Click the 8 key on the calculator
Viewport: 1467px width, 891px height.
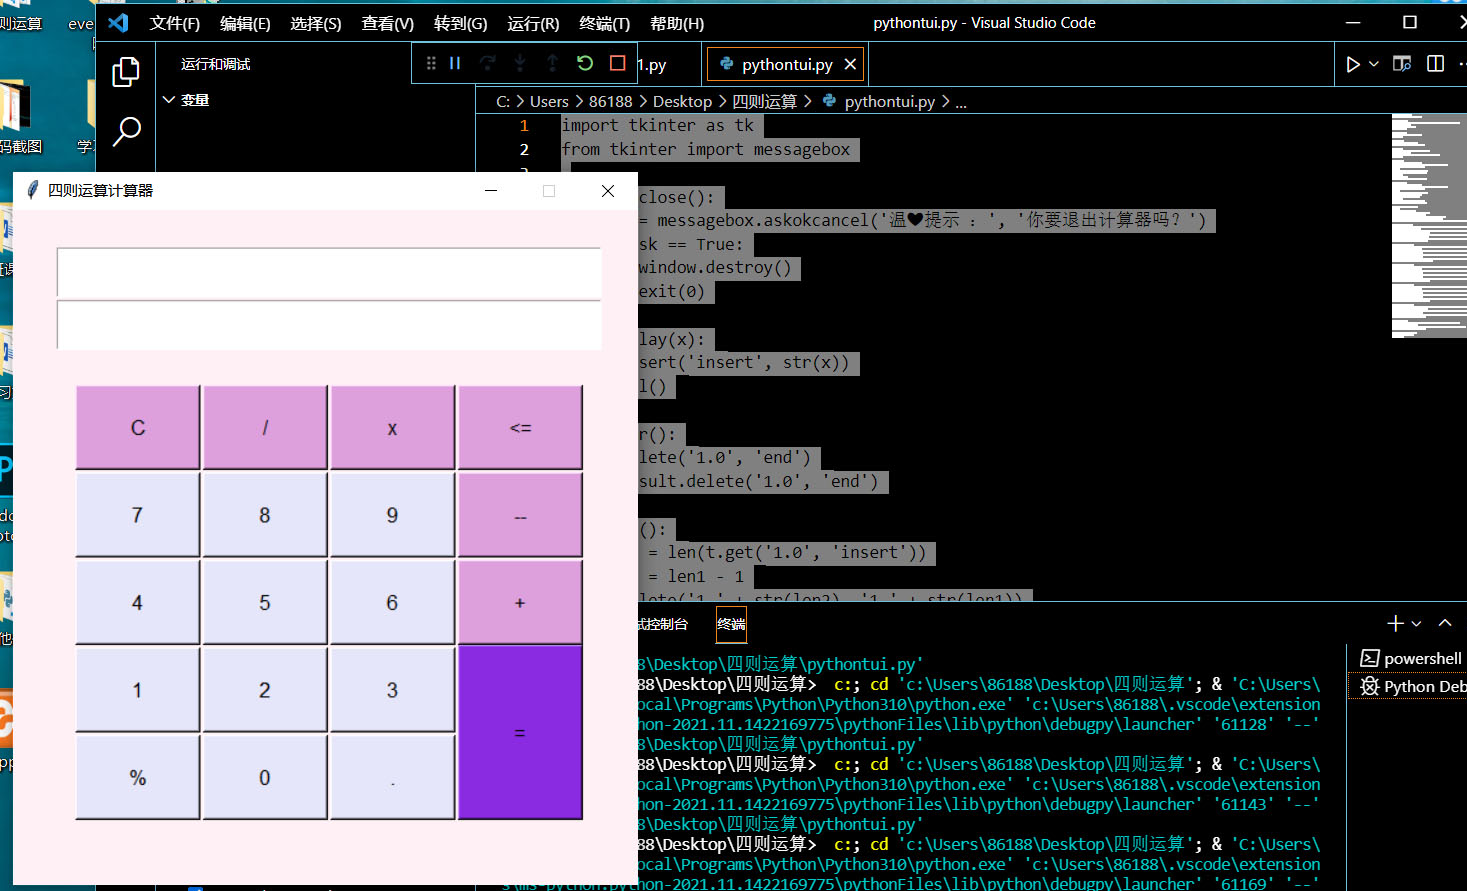coord(265,515)
